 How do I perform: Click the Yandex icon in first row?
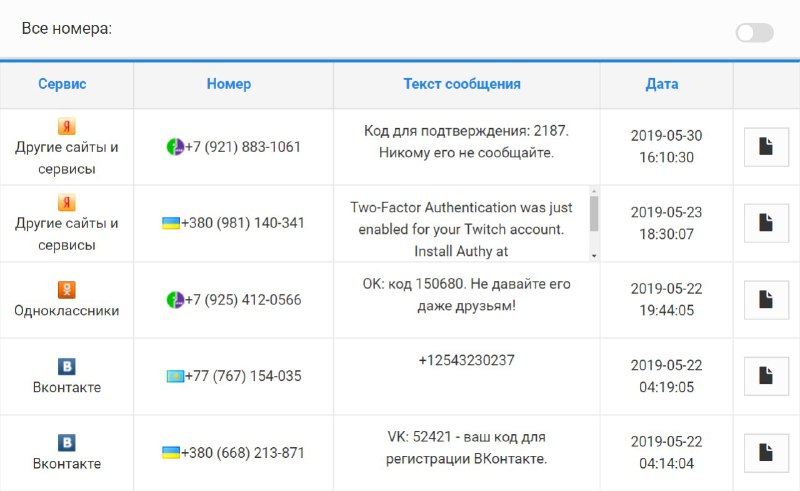tap(66, 126)
